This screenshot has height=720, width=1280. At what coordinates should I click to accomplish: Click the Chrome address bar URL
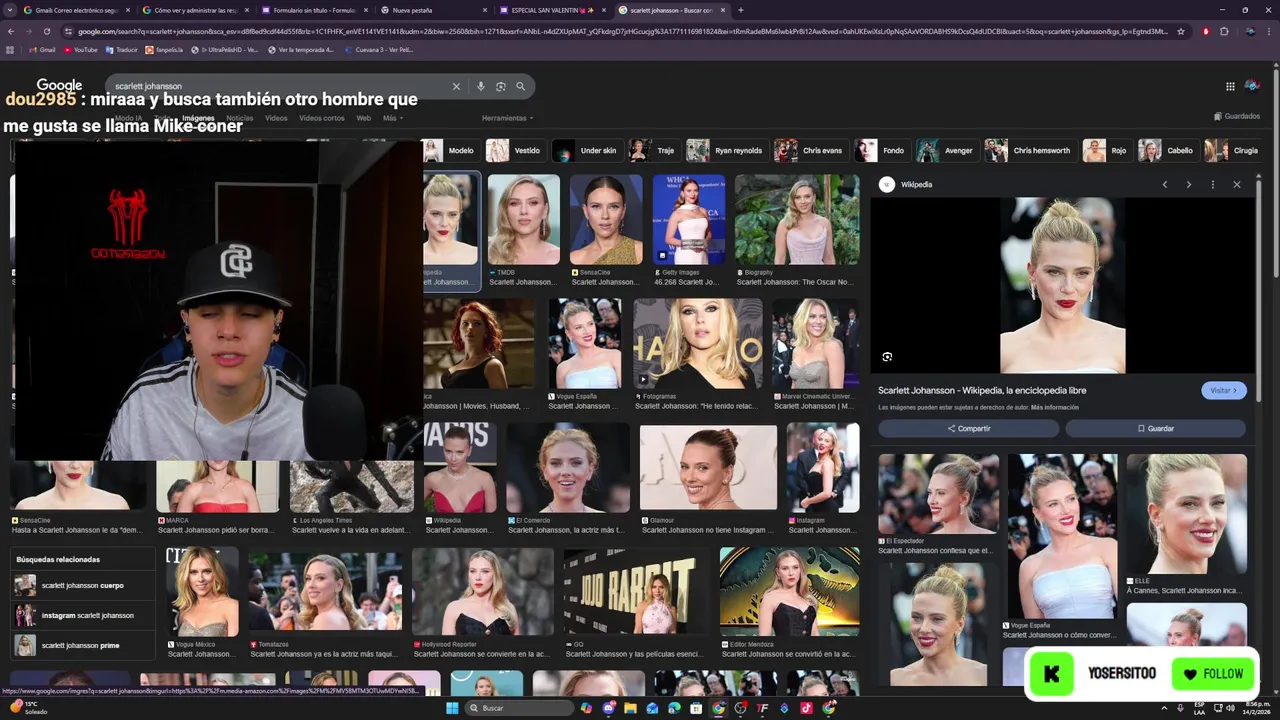point(622,31)
